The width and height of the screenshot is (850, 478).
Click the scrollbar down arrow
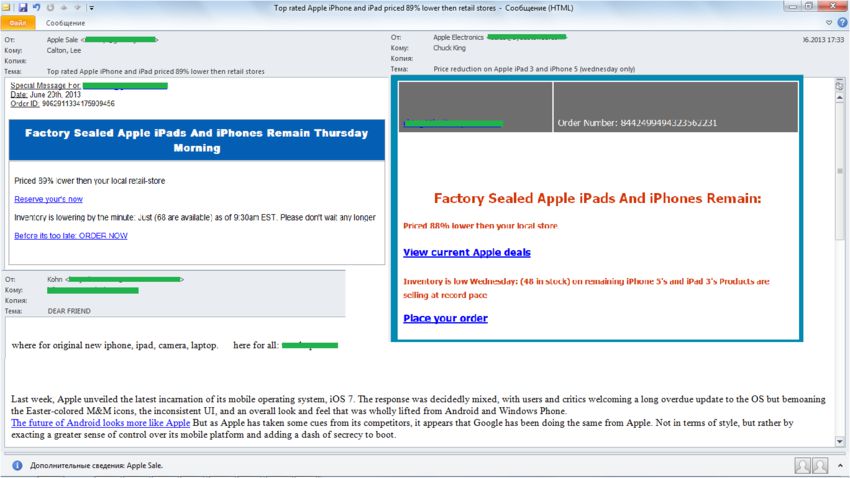click(x=840, y=442)
